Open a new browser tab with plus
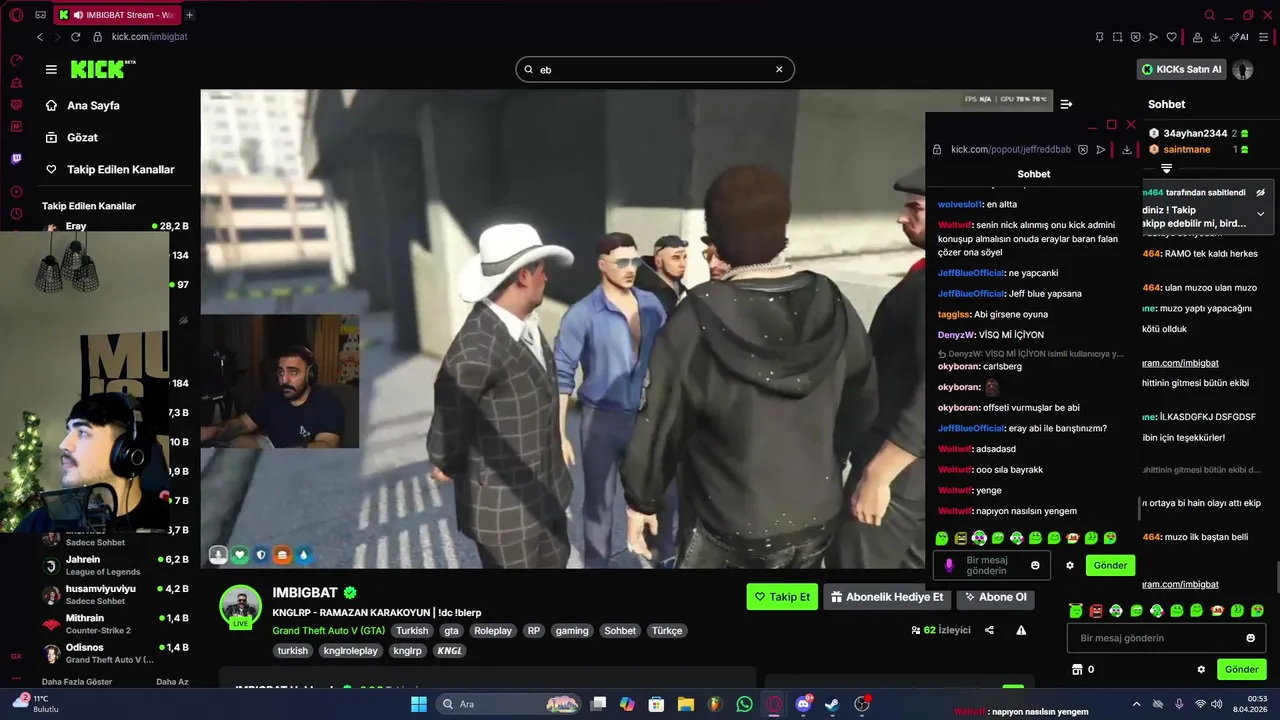This screenshot has height=720, width=1280. [x=189, y=15]
